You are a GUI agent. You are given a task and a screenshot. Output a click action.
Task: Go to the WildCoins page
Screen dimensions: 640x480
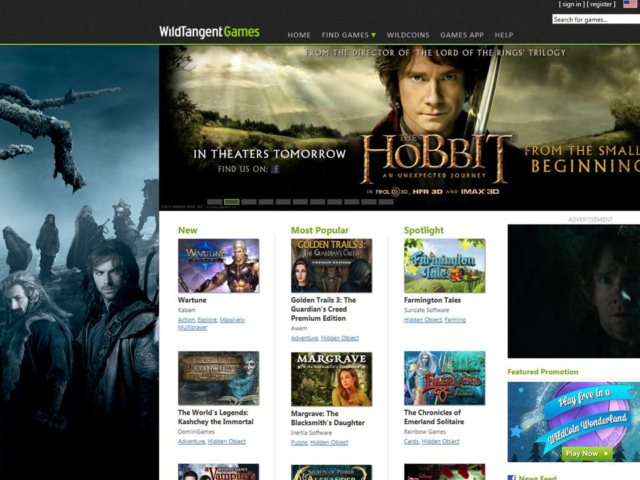pos(408,35)
